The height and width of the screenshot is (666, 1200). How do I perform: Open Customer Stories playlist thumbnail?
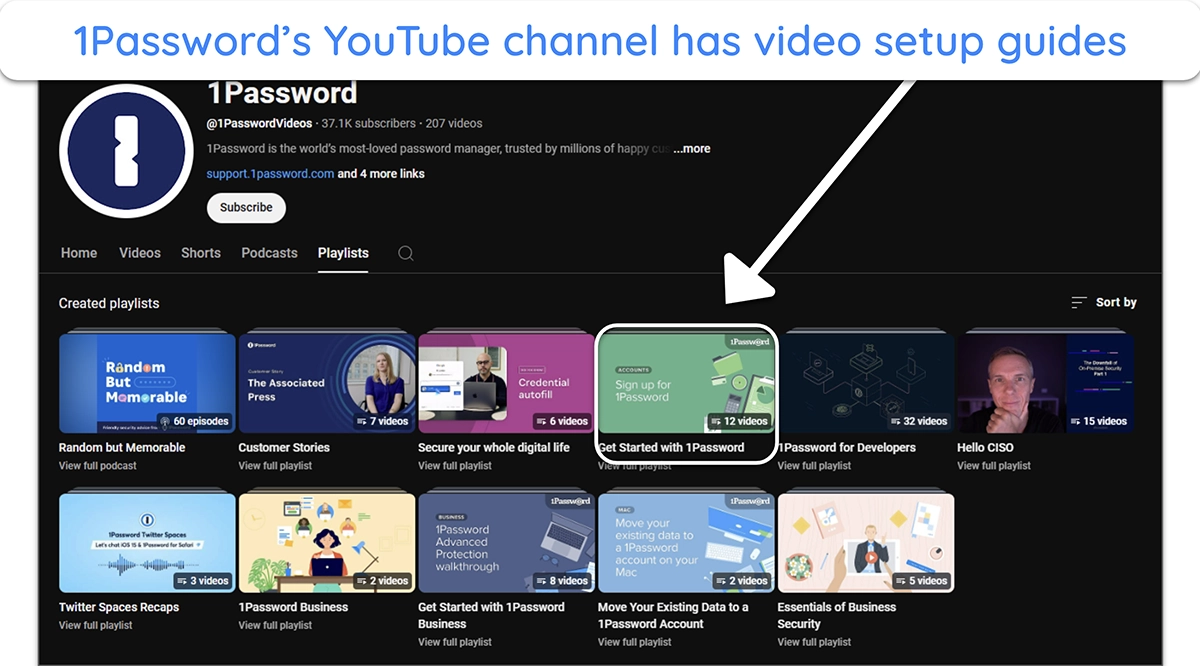[x=327, y=383]
